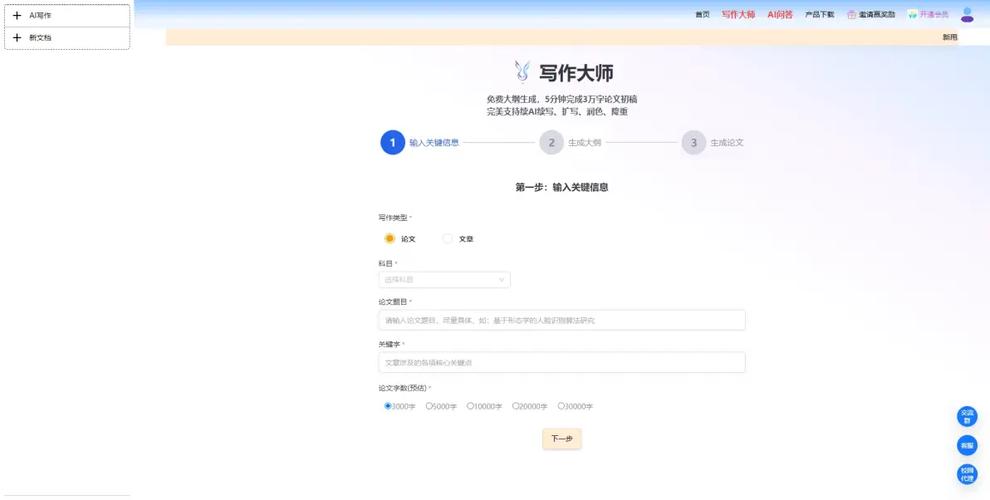990x500 pixels.
Task: Click the 第一步：输入关键信息 heading
Action: click(x=562, y=188)
